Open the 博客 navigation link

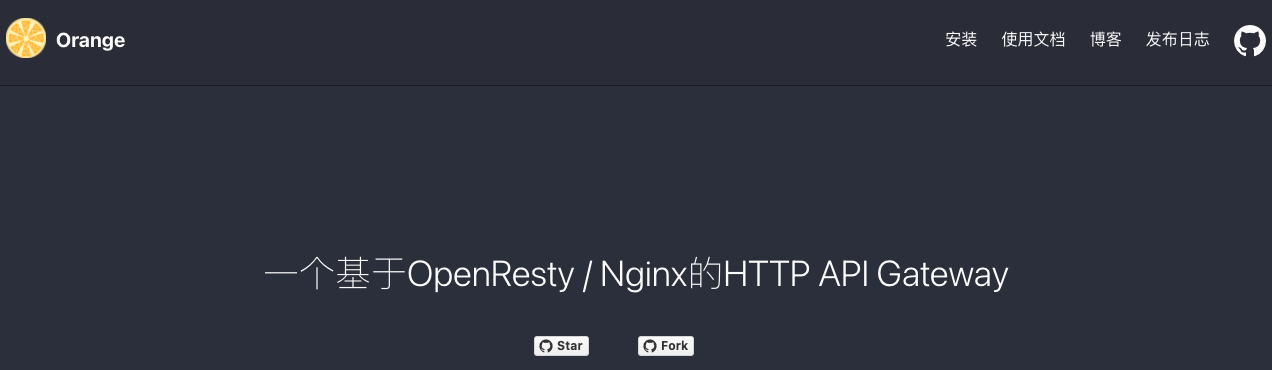pos(1105,40)
